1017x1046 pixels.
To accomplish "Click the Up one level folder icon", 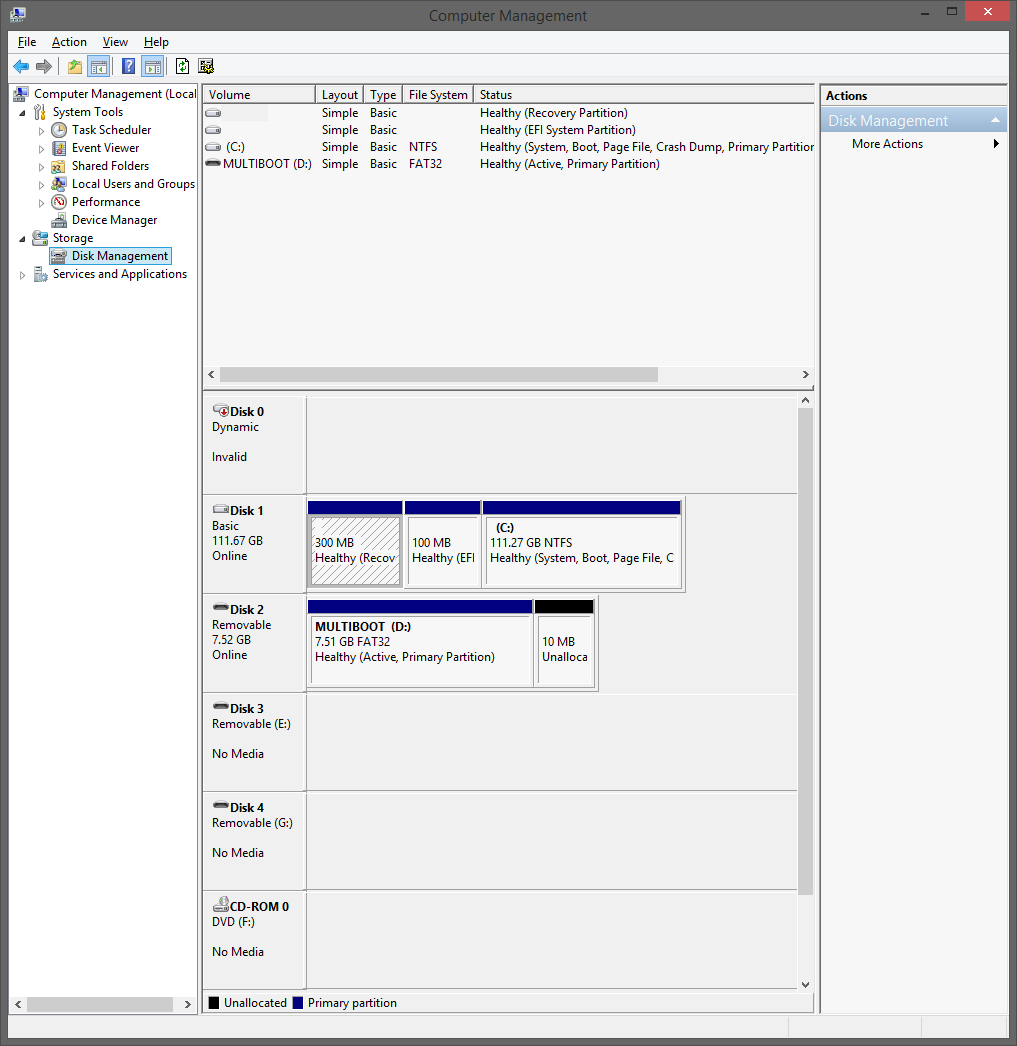I will tap(74, 66).
